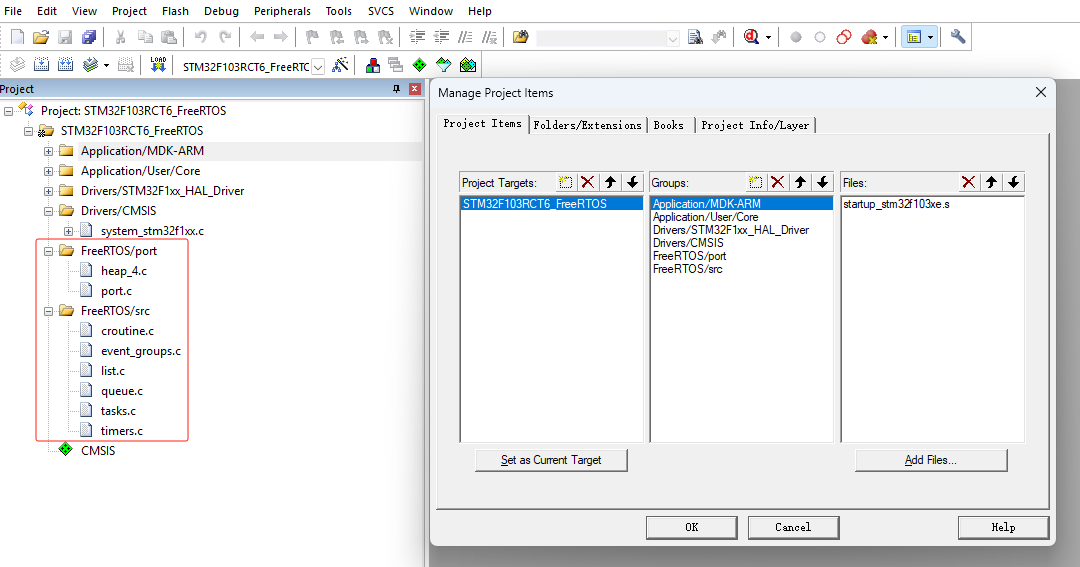Expand the Drivers/STM32F1xx_HAL_Driver group

coord(48,191)
